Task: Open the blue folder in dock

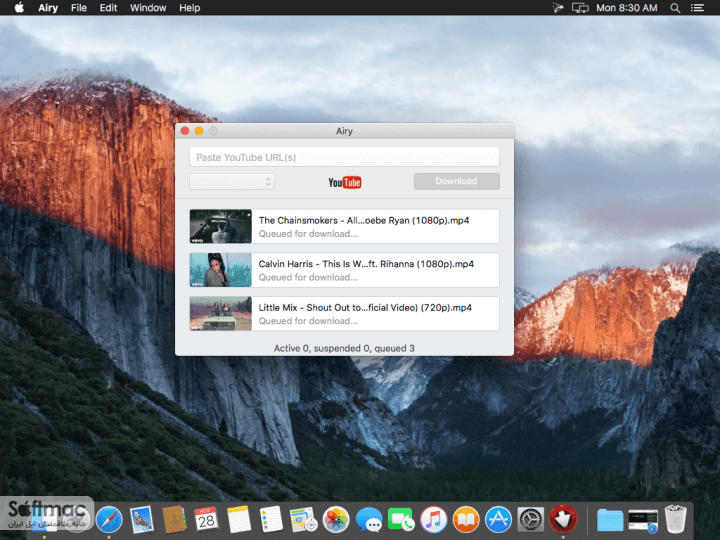Action: pyautogui.click(x=610, y=520)
